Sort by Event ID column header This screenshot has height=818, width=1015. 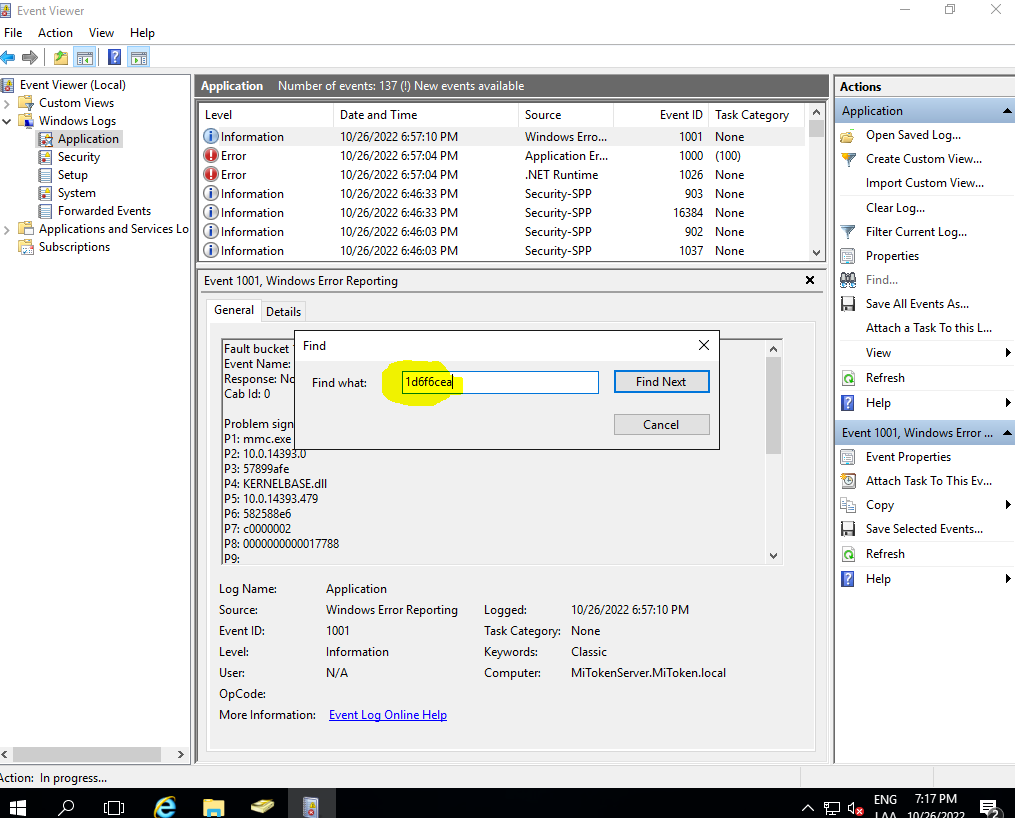tap(661, 115)
